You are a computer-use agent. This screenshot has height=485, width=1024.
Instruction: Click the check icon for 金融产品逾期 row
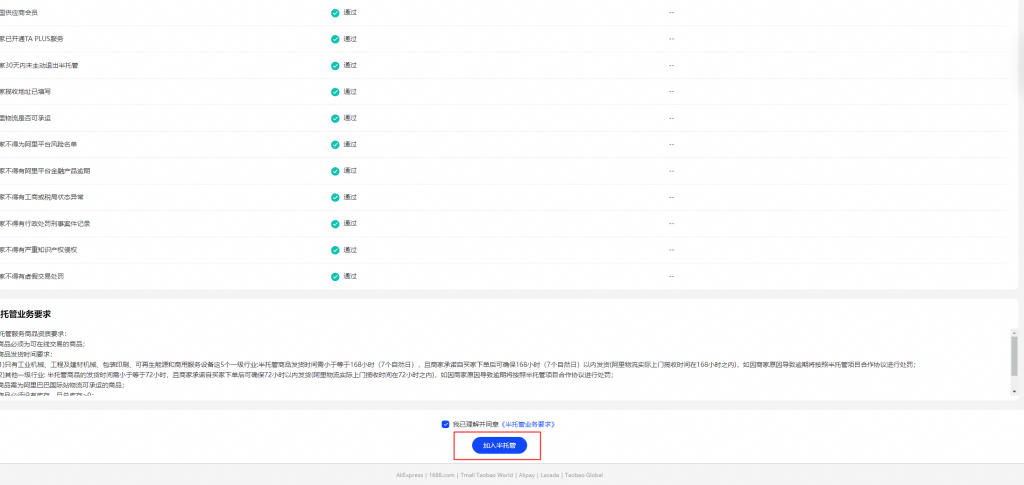[x=335, y=171]
